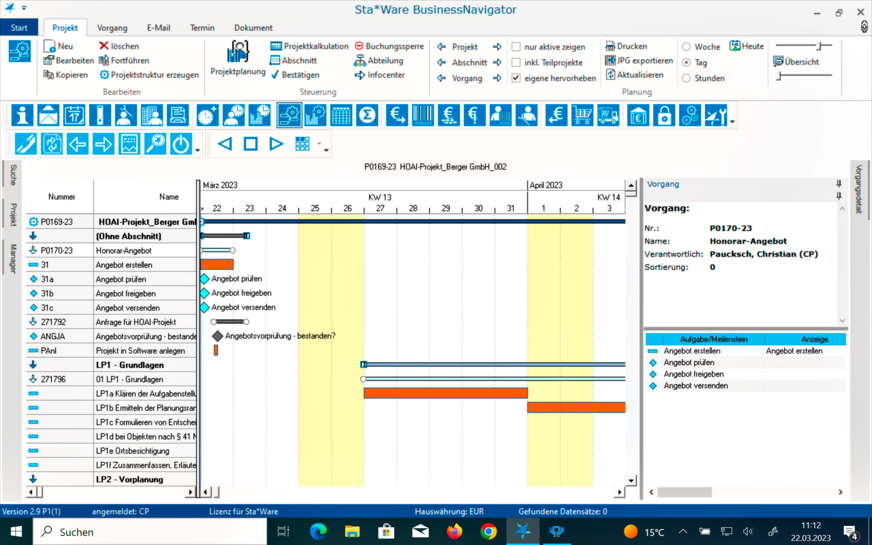Collapse the LP1 - Grundlagen section

coord(33,365)
